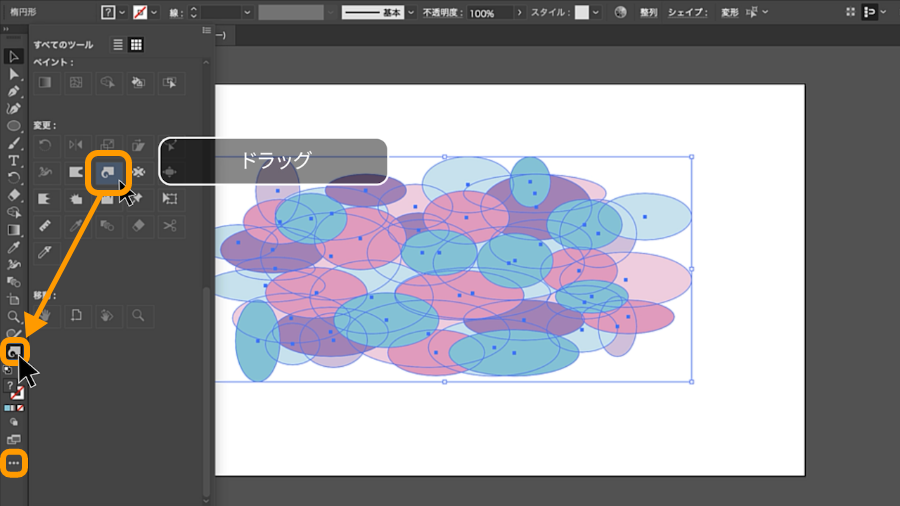The width and height of the screenshot is (900, 506).
Task: Select the Ellipse tool in the toolbar
Action: pos(14,126)
